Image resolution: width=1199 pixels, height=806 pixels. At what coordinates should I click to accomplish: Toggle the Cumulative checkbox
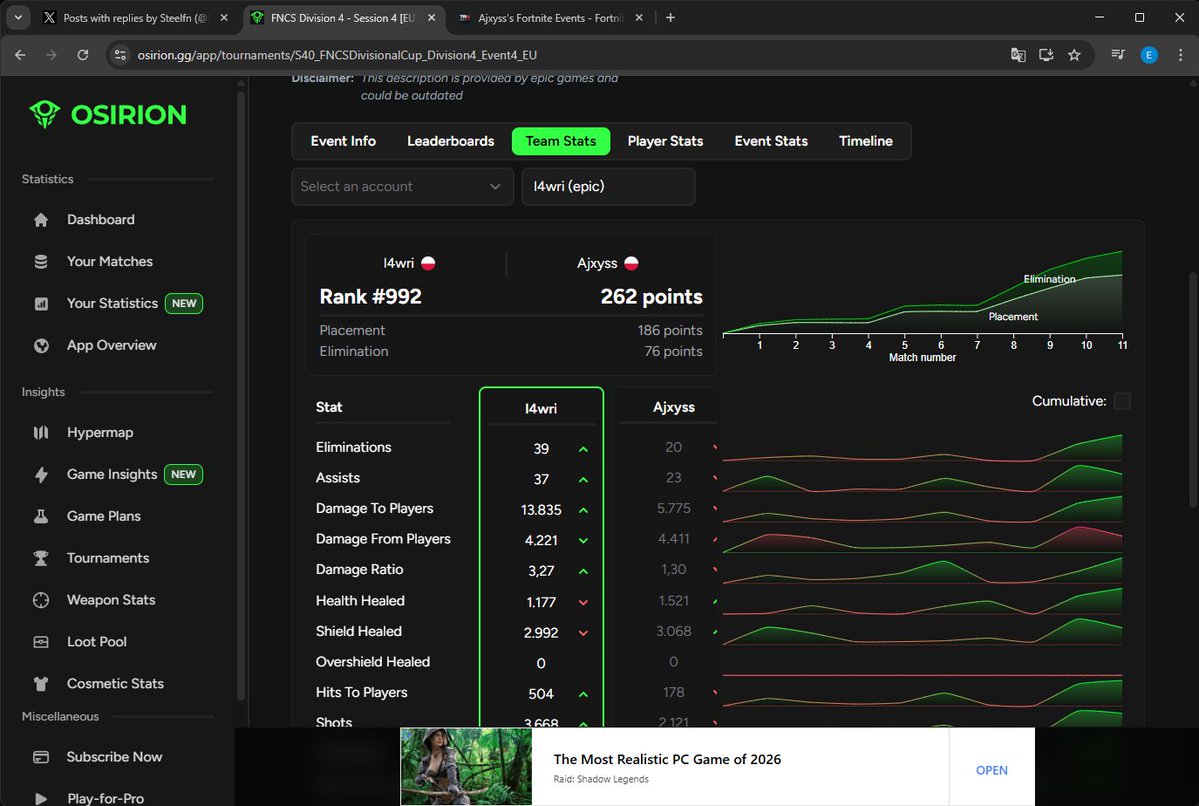(x=1122, y=401)
